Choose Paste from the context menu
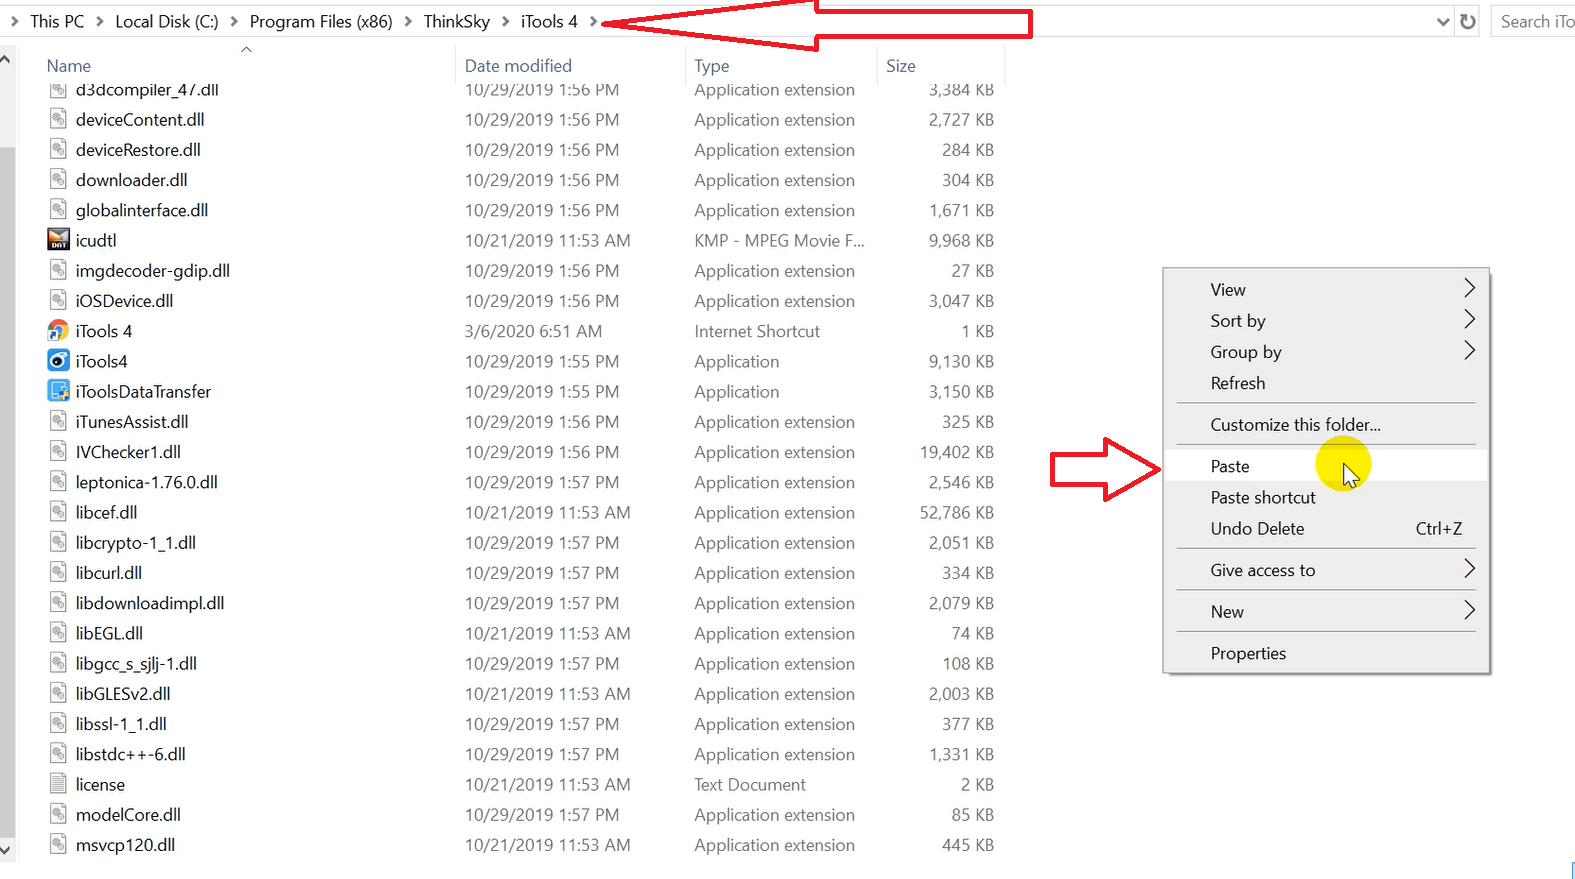 [1230, 466]
